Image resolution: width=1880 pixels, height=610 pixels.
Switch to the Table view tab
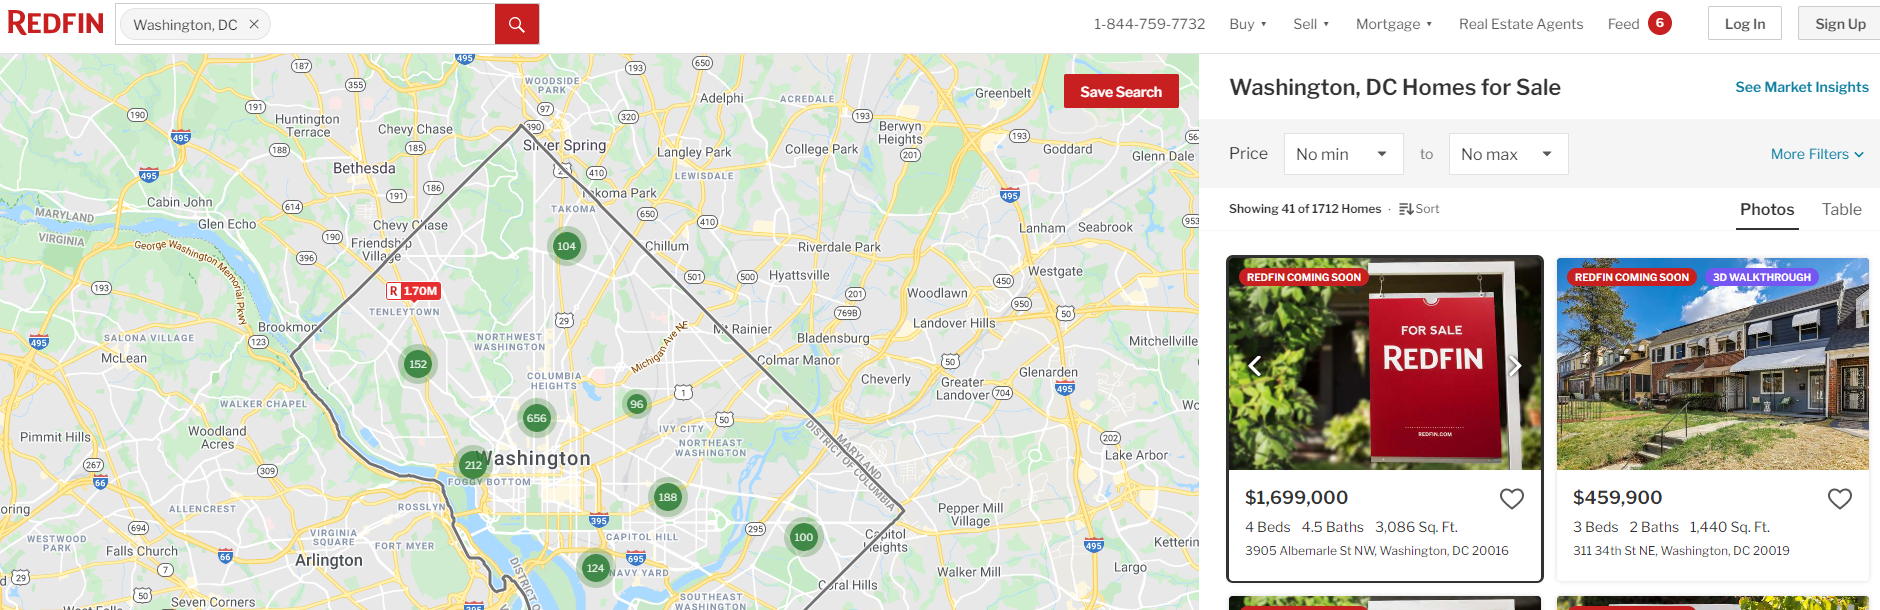1841,209
